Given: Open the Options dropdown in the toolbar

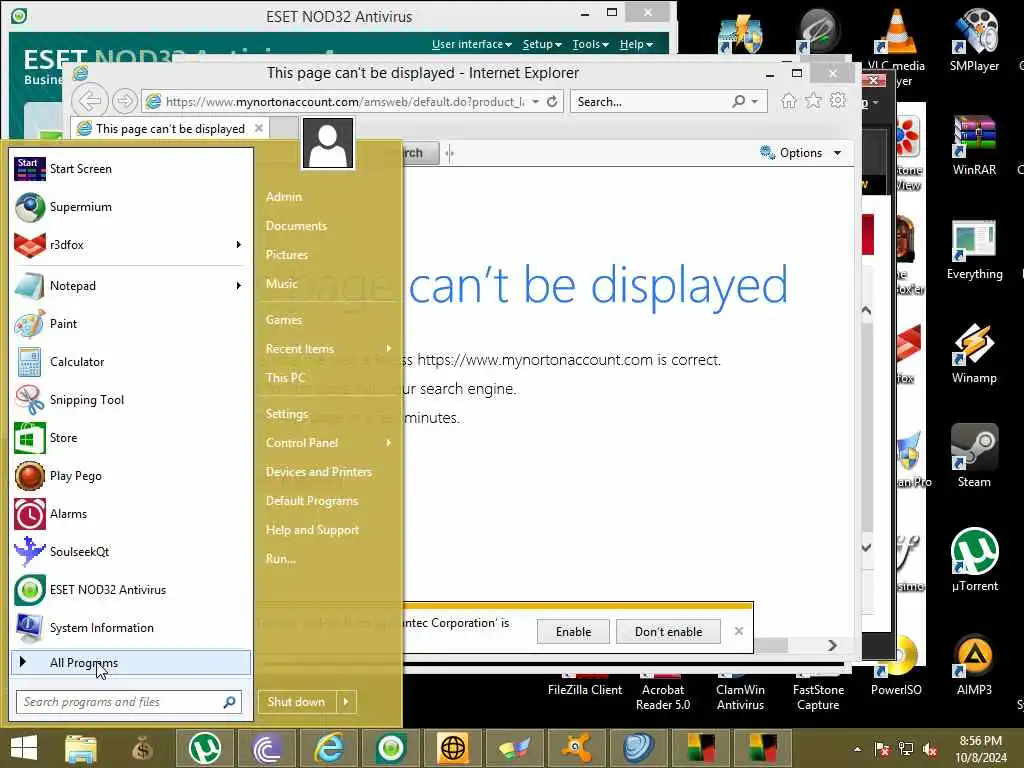Looking at the screenshot, I should (801, 153).
